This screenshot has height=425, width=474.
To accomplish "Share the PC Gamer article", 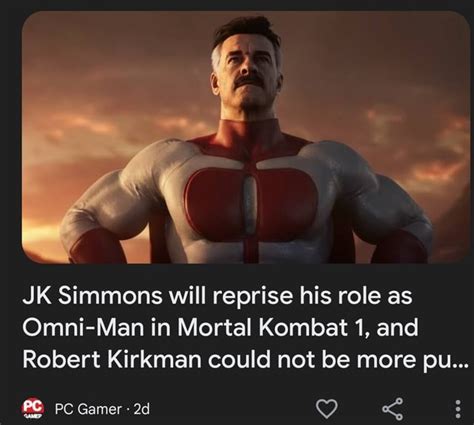I will click(x=393, y=409).
